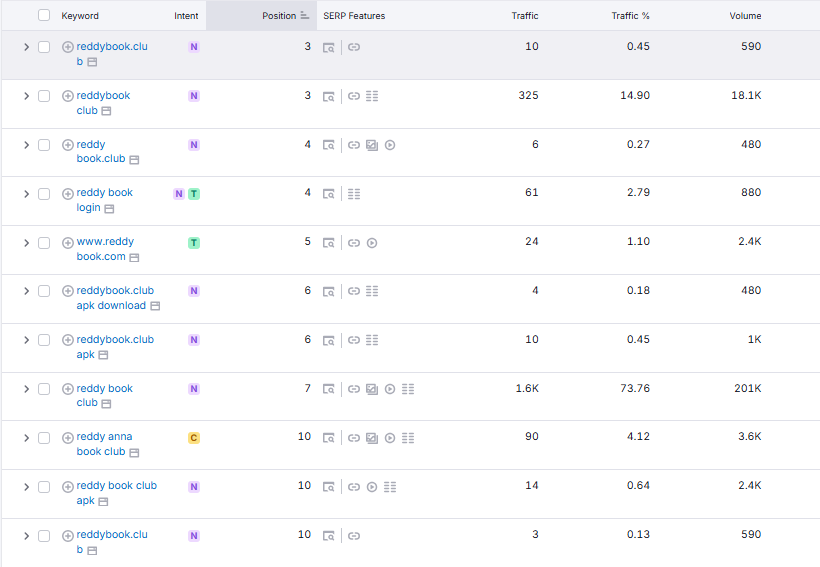Expand the 'reddy book club' position 7 row
The width and height of the screenshot is (820, 567).
click(x=26, y=389)
